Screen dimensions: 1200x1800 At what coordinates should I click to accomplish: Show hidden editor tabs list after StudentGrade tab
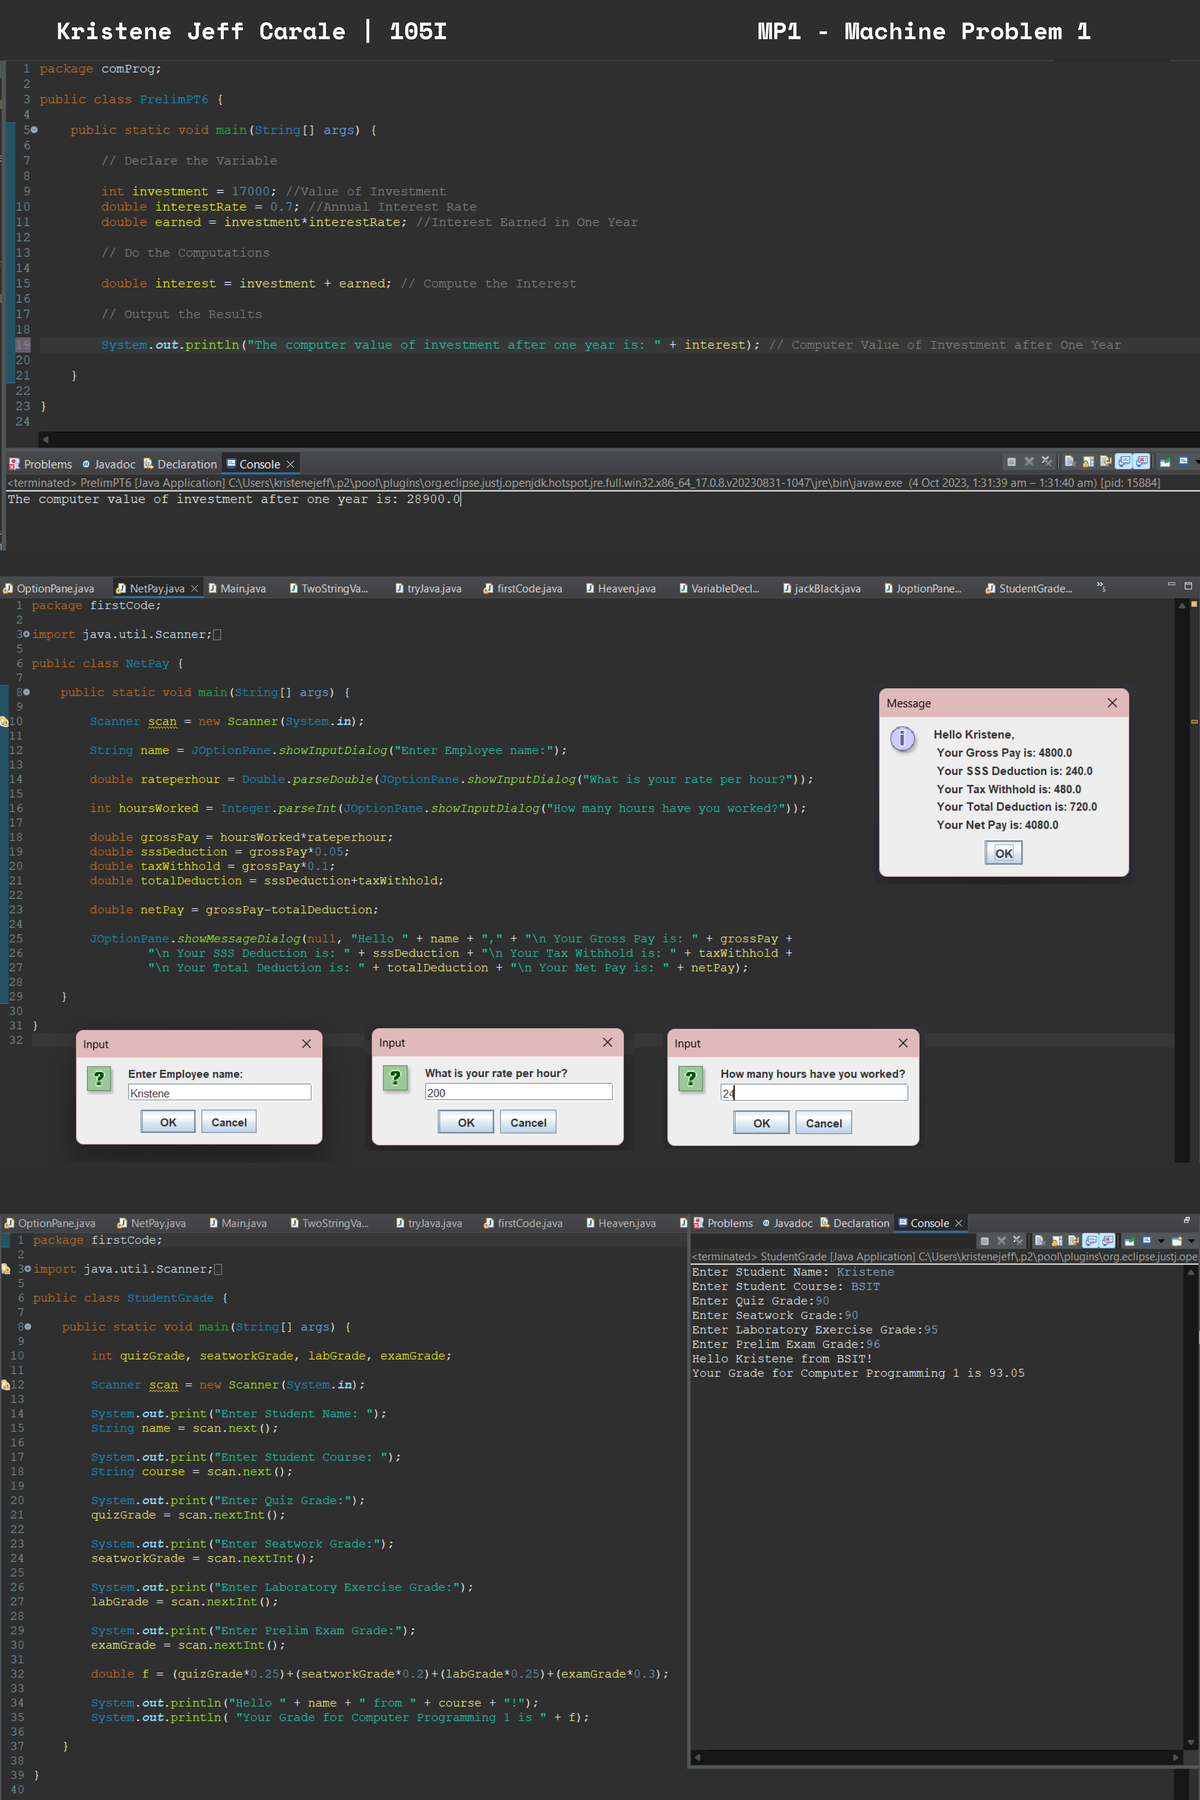click(x=1101, y=587)
